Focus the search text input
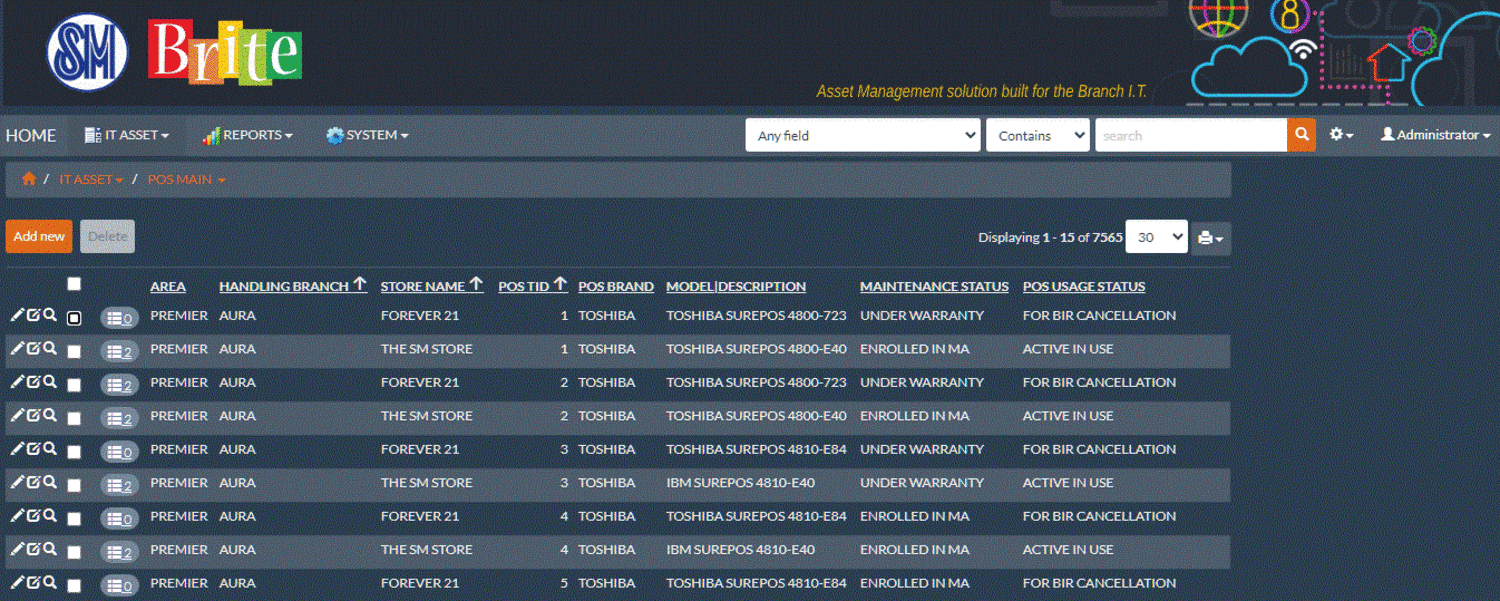Image resolution: width=1500 pixels, height=601 pixels. coord(1191,135)
